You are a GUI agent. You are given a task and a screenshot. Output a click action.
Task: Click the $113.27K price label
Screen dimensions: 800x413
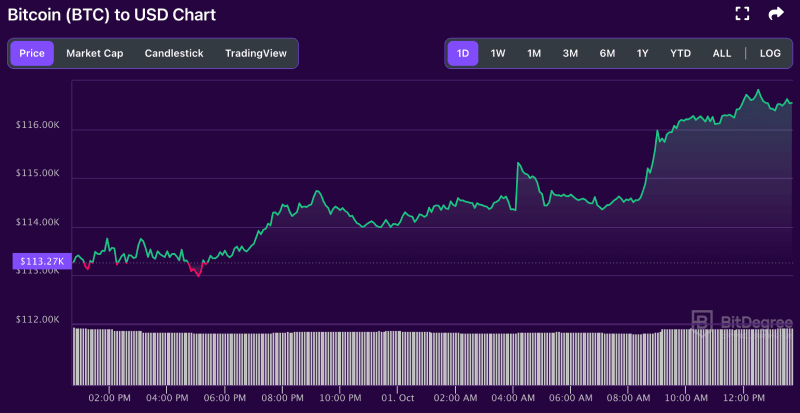point(40,261)
